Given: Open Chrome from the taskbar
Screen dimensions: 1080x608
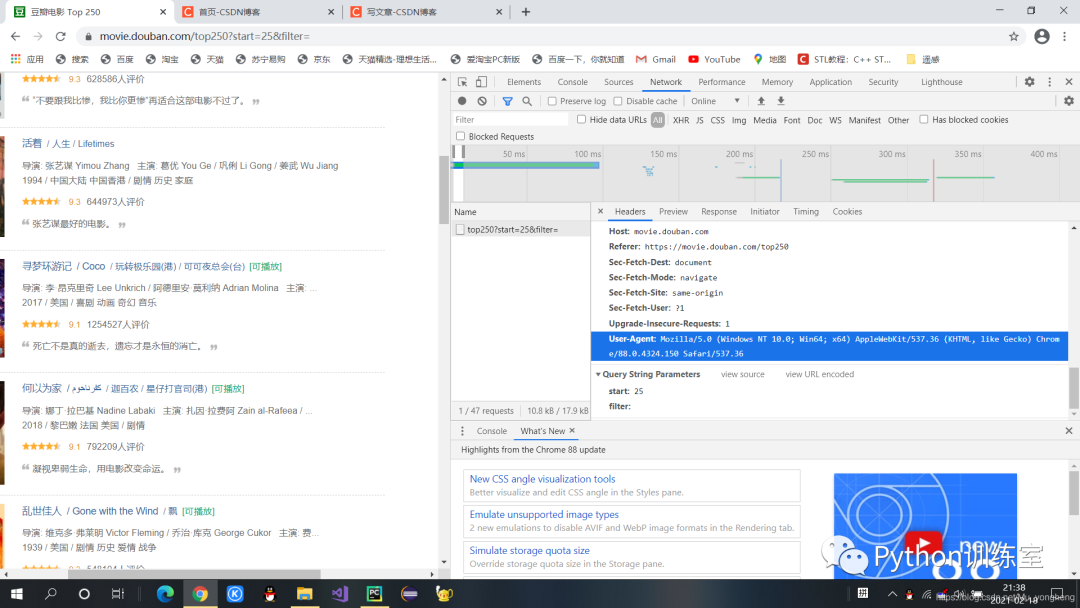Looking at the screenshot, I should pyautogui.click(x=200, y=594).
